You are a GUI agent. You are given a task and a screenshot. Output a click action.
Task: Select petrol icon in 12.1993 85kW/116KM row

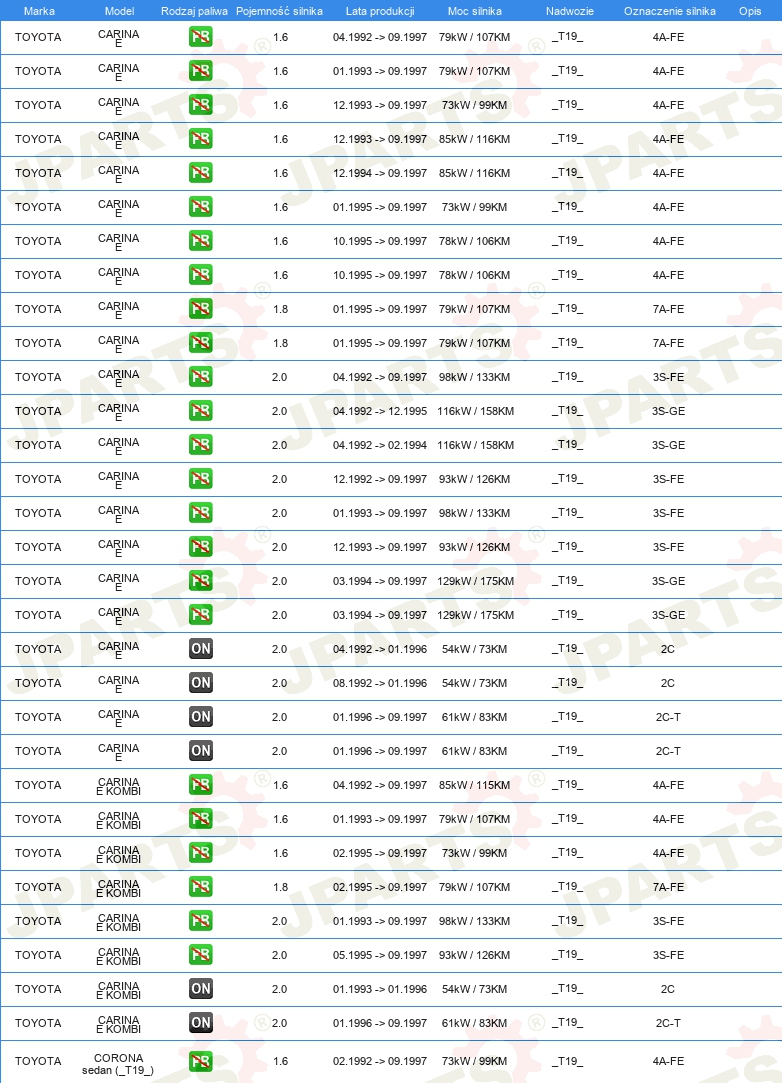coord(200,139)
